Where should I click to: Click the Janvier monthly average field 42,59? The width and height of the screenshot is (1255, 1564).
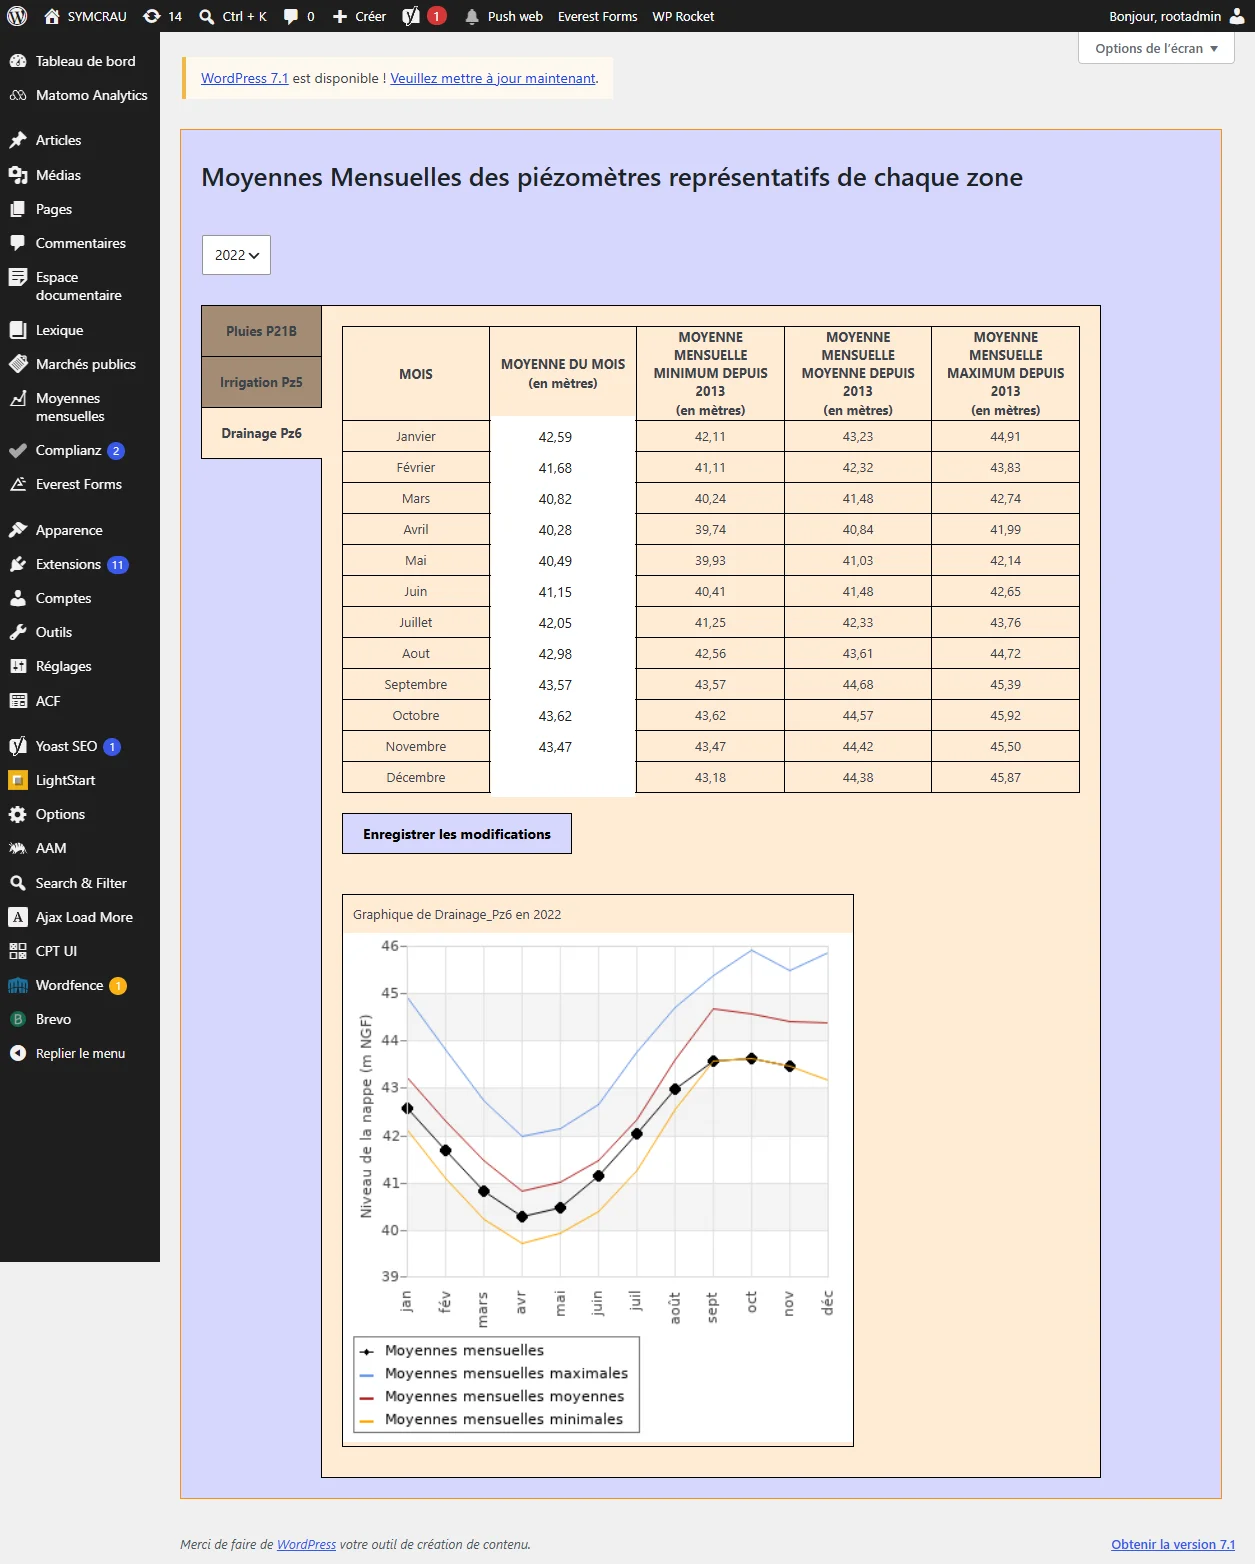[x=563, y=437]
